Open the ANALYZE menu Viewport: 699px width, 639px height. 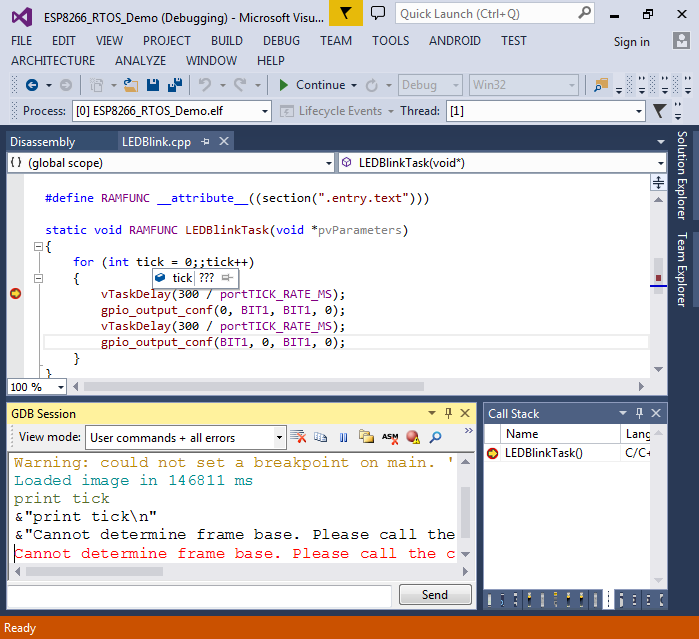[140, 61]
